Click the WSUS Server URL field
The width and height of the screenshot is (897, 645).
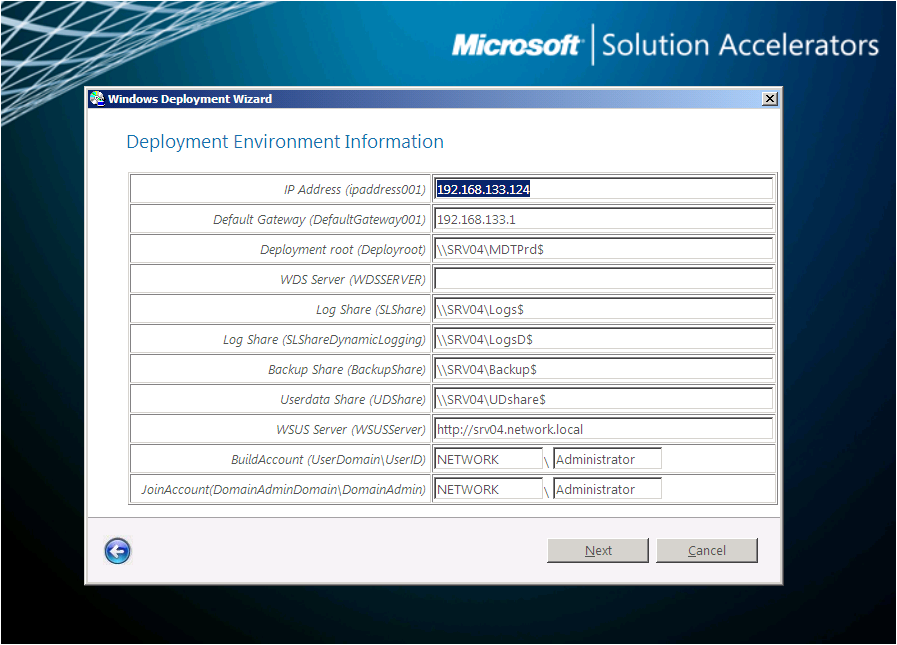(x=603, y=429)
